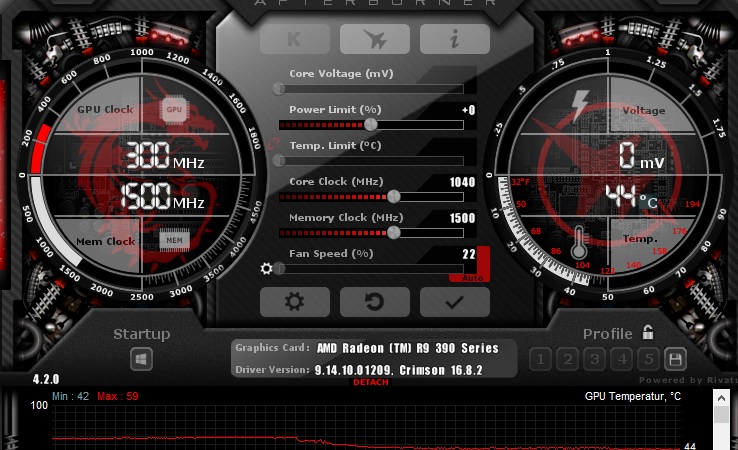The image size is (738, 450).
Task: Click the Core Clock slider handle
Action: tap(394, 197)
